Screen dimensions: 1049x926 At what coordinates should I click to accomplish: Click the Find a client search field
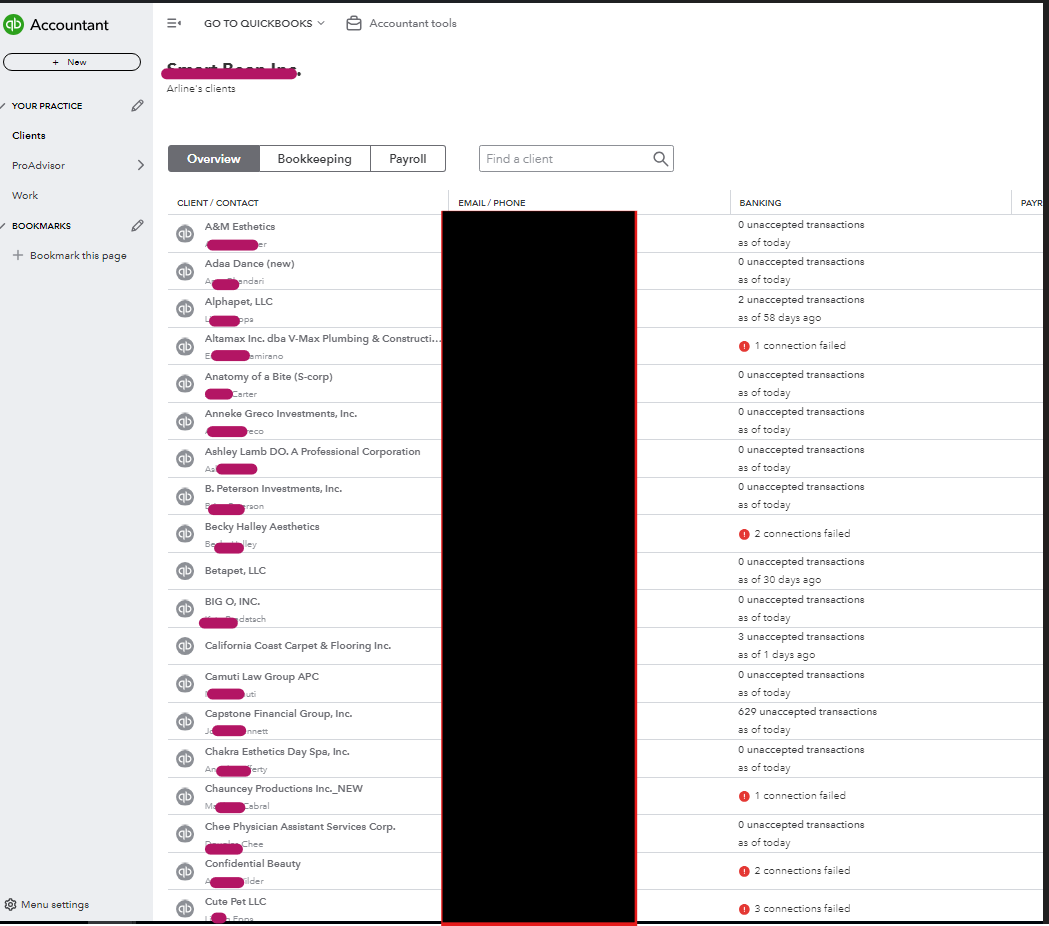(x=576, y=159)
